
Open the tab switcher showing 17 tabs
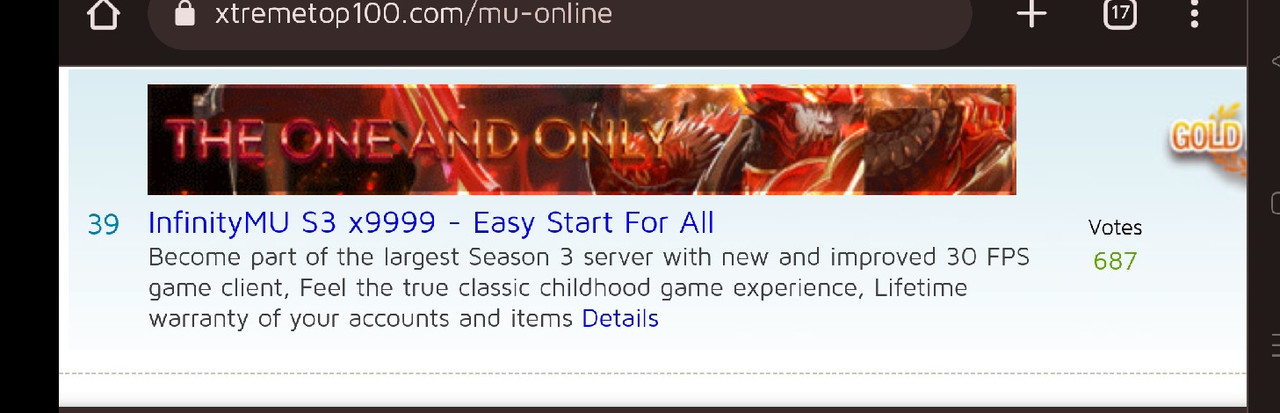(1120, 14)
